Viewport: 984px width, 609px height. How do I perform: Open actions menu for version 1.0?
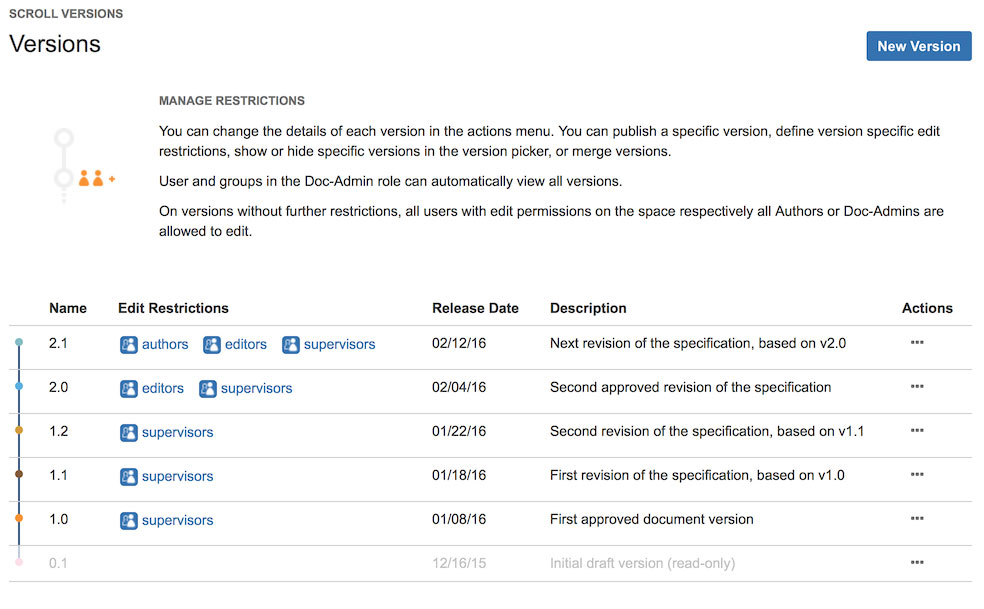[917, 519]
